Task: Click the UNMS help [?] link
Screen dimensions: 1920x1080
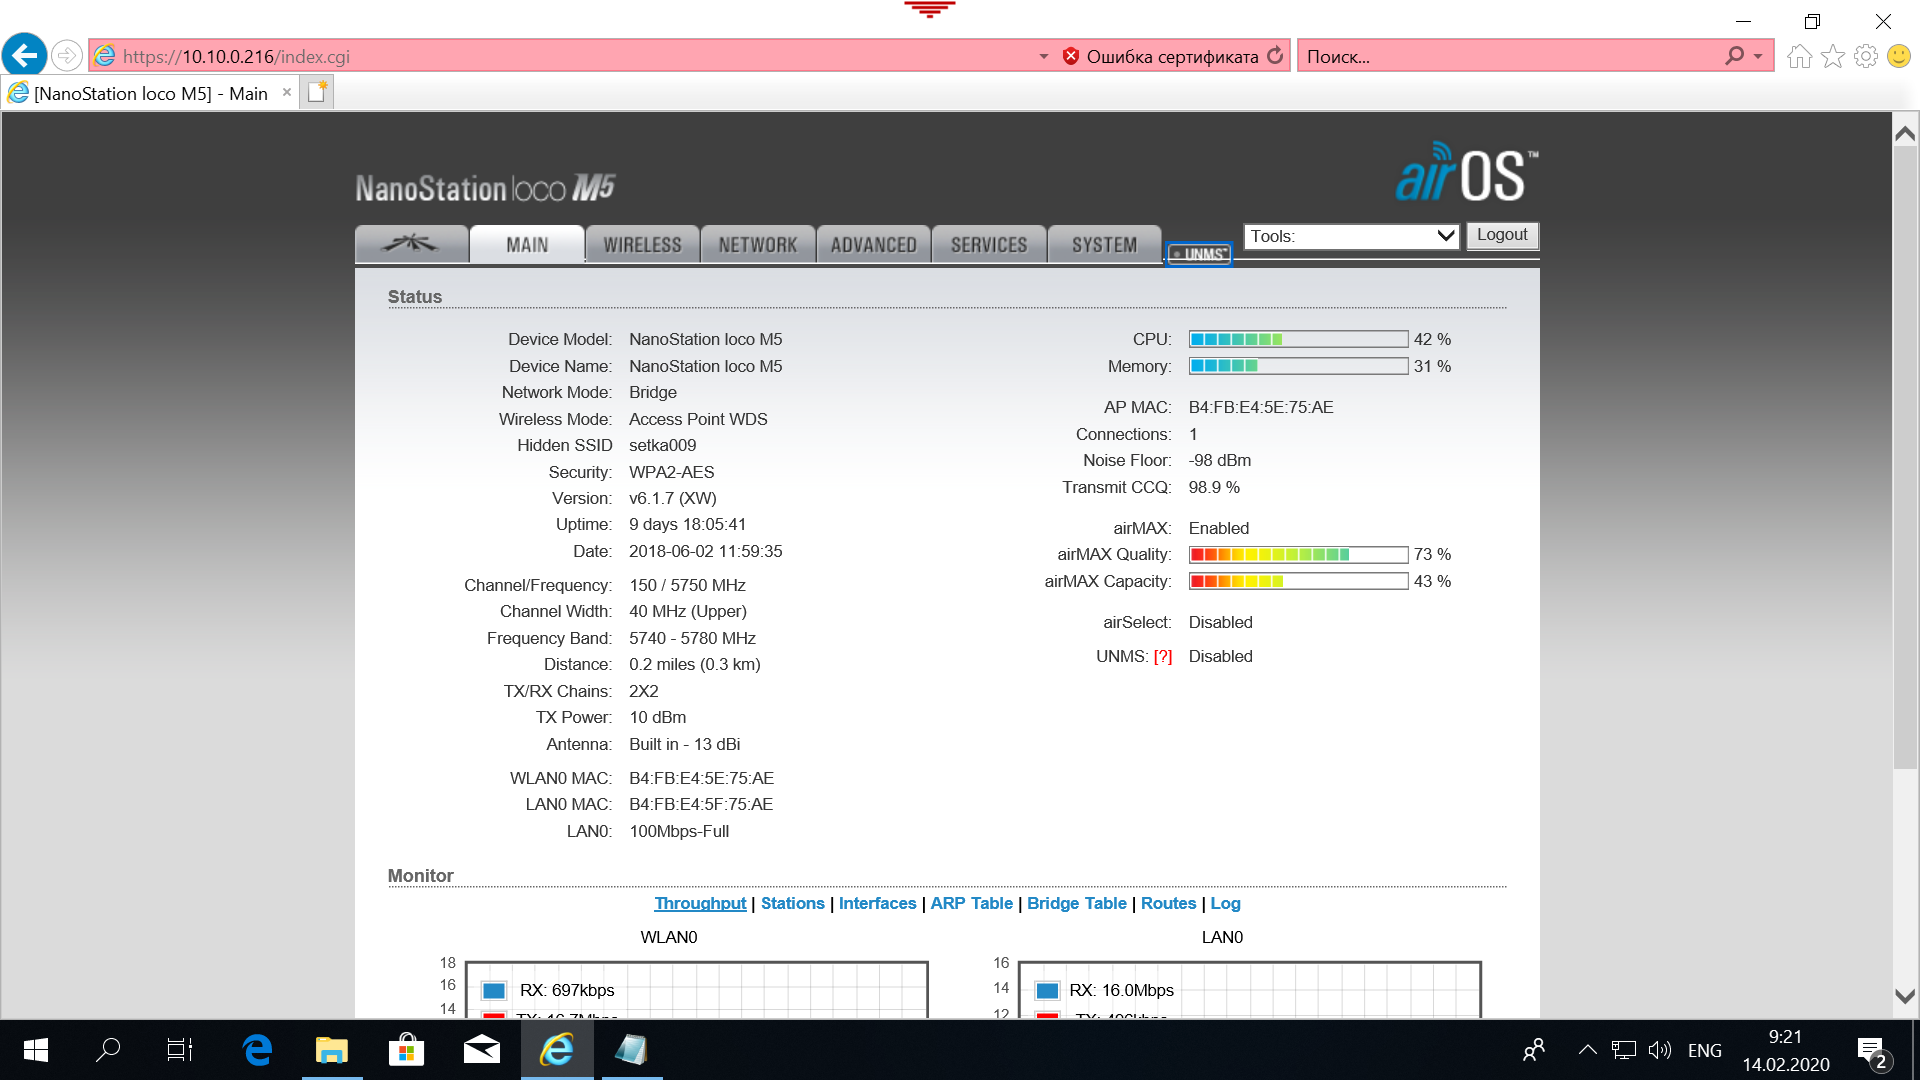Action: pos(1162,657)
